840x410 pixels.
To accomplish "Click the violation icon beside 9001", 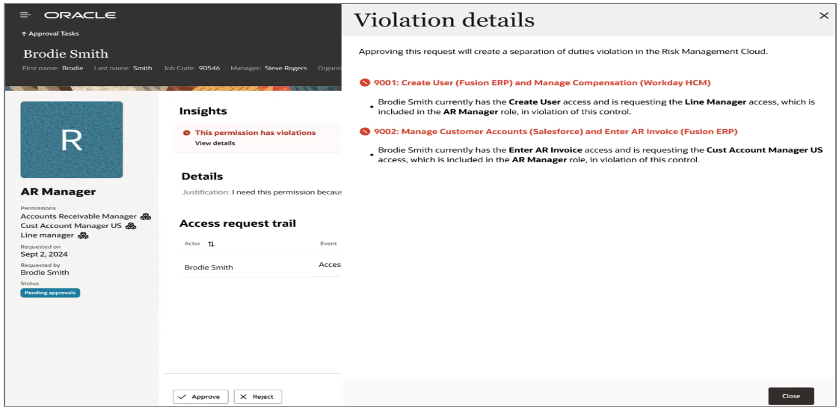I will tap(365, 83).
